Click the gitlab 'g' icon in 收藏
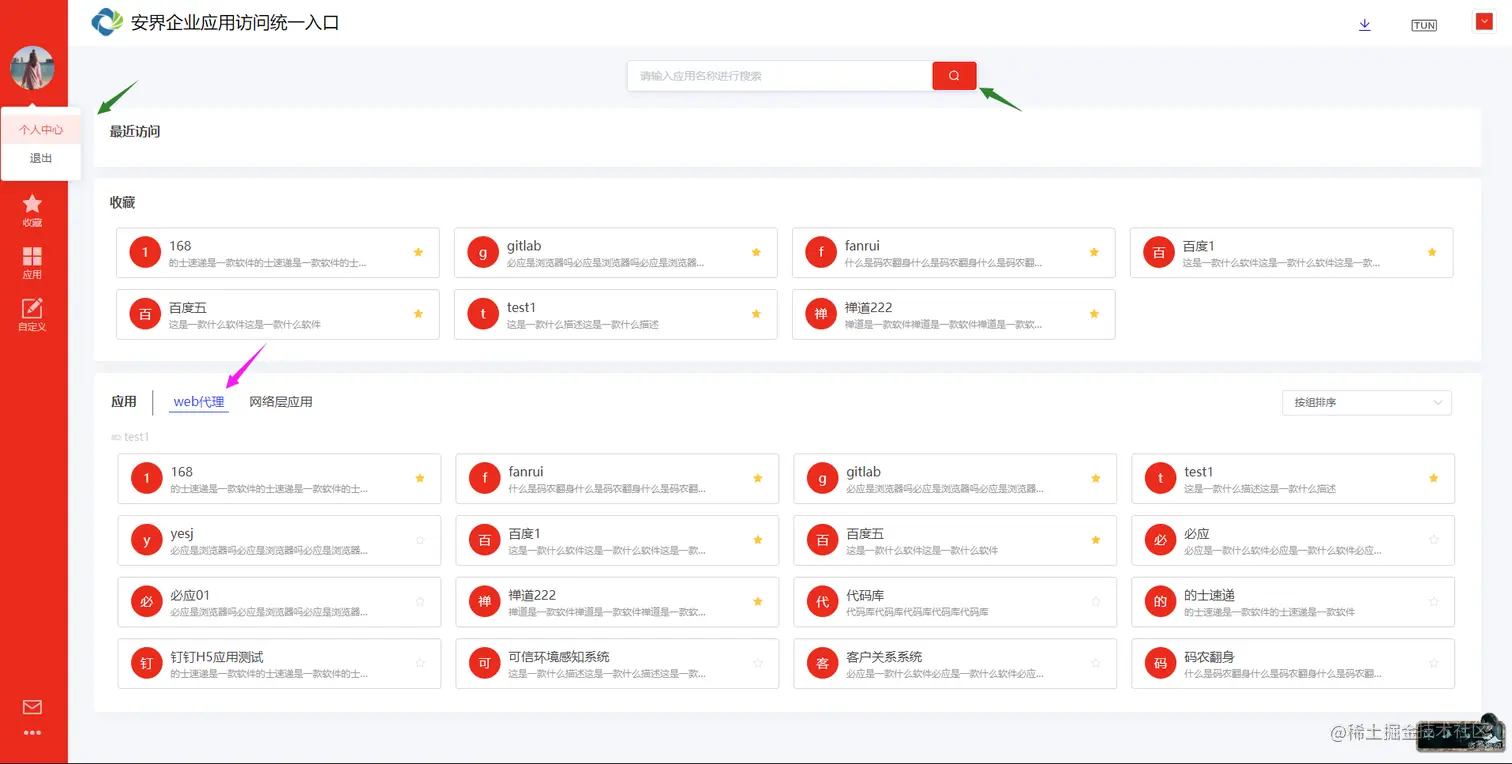 click(483, 253)
